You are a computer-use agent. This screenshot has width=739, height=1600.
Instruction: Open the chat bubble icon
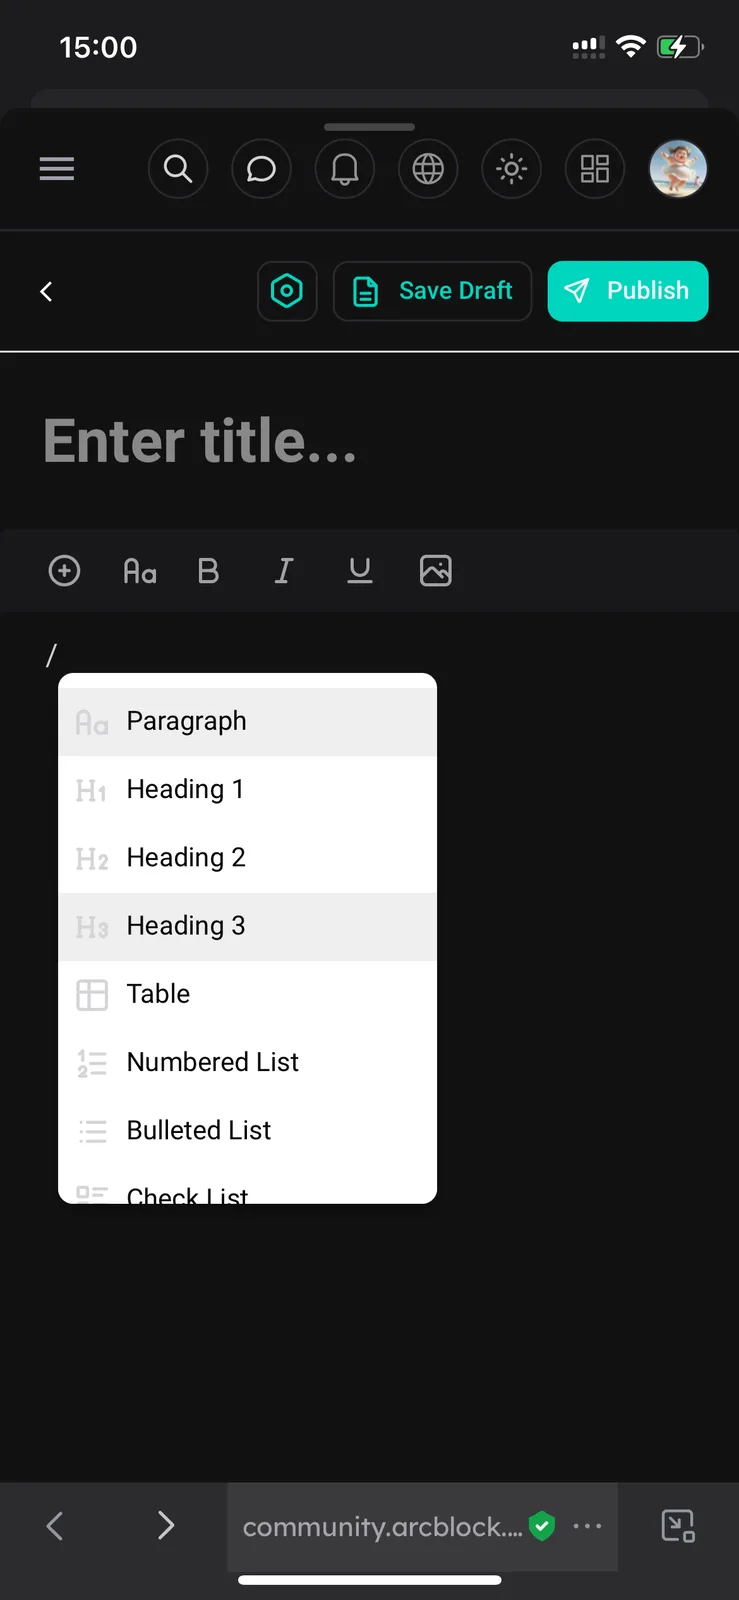click(261, 169)
